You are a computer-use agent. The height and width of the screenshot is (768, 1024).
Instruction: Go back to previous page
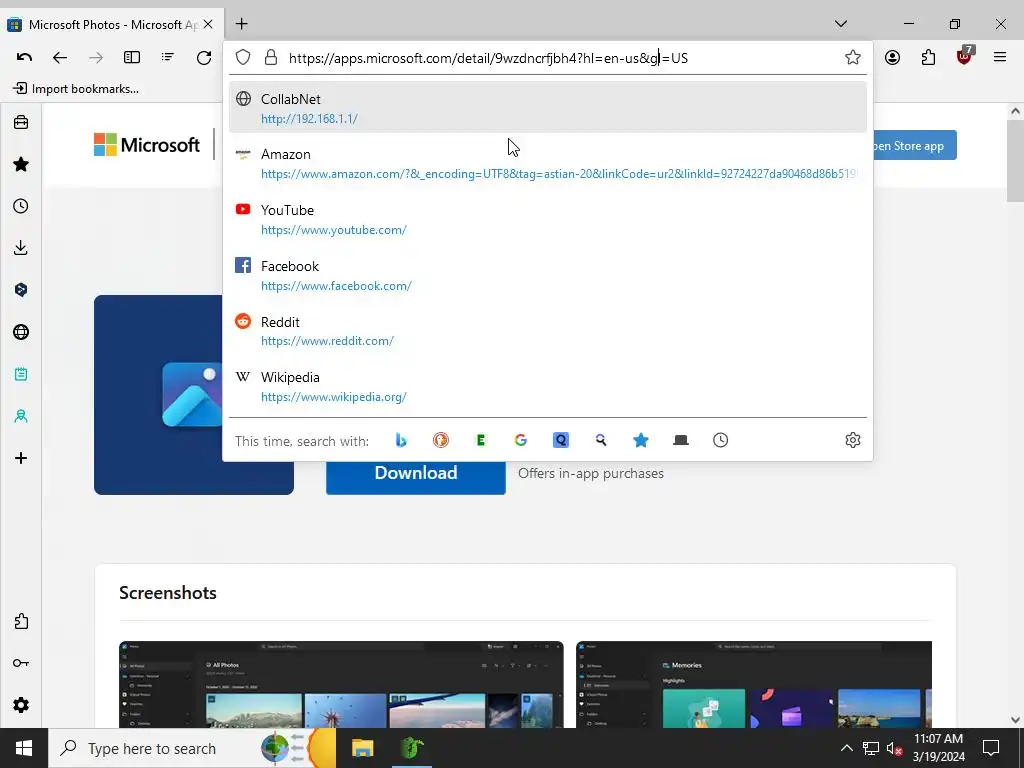(60, 57)
